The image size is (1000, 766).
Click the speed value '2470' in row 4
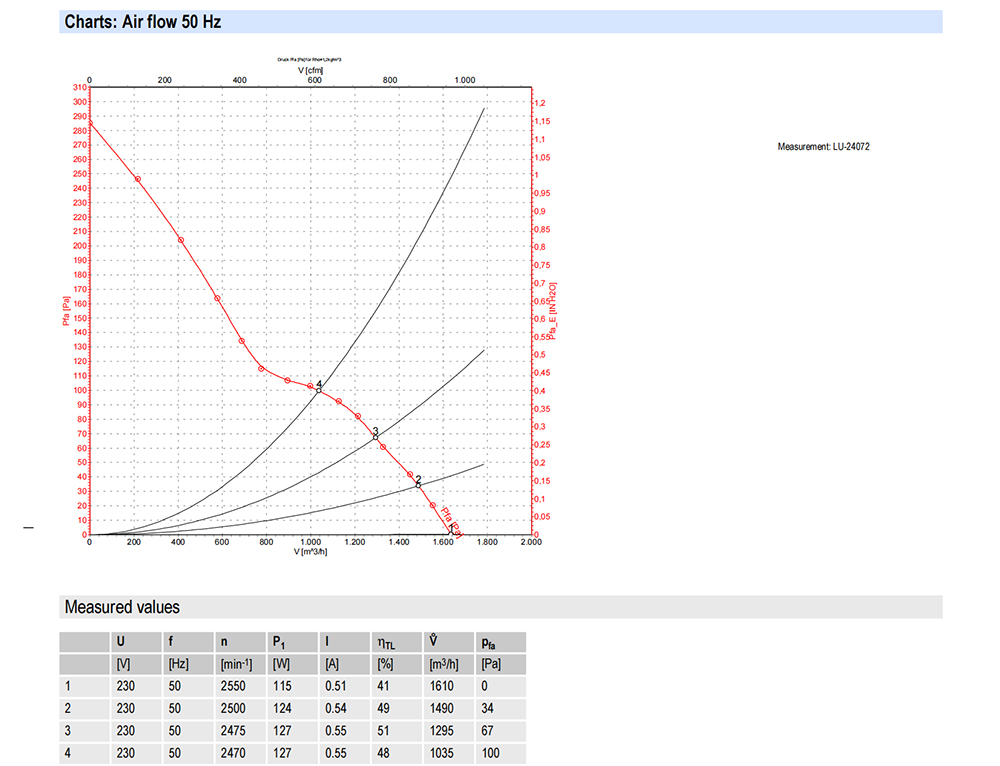tap(233, 753)
